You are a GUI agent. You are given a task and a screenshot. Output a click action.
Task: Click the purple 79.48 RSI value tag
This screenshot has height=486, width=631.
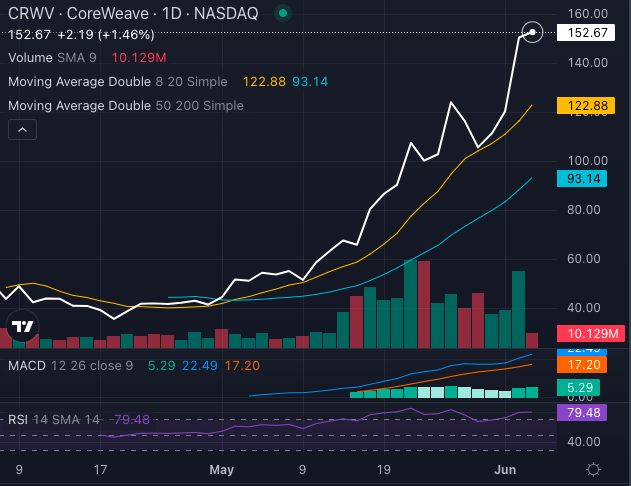coord(582,412)
